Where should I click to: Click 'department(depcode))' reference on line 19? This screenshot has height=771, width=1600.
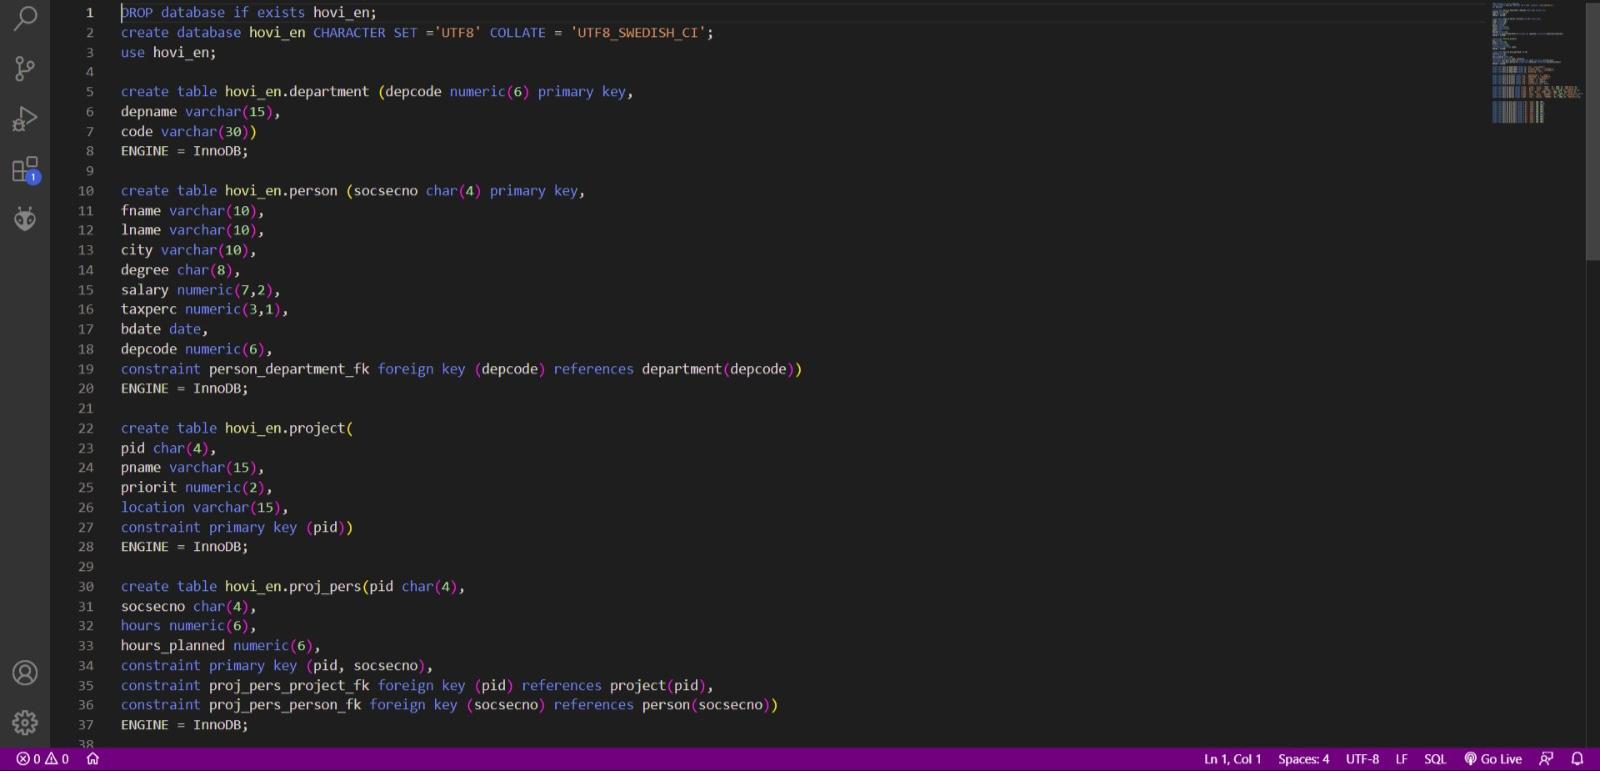pos(722,369)
